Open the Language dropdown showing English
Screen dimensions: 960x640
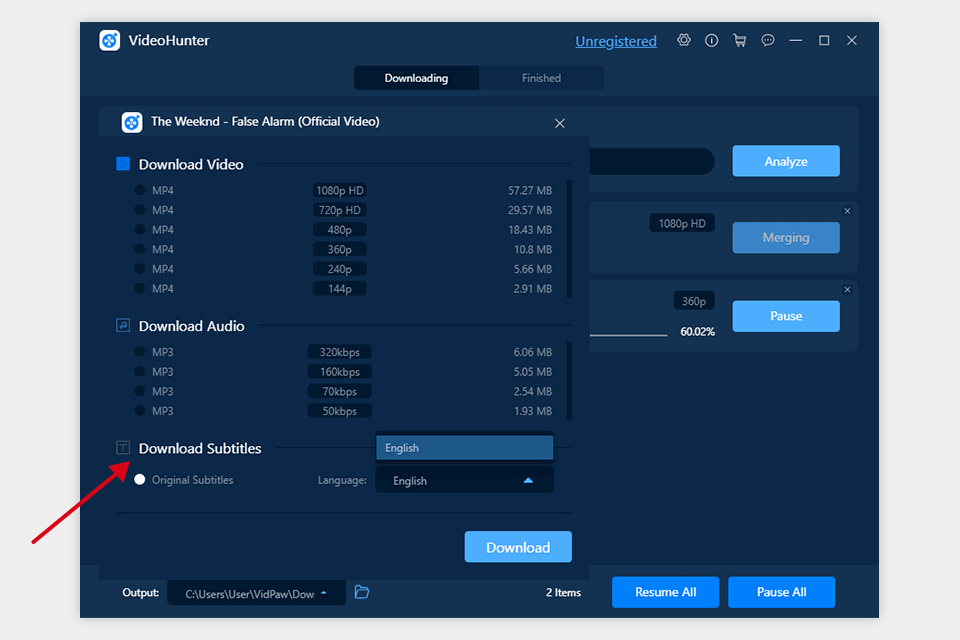[464, 480]
